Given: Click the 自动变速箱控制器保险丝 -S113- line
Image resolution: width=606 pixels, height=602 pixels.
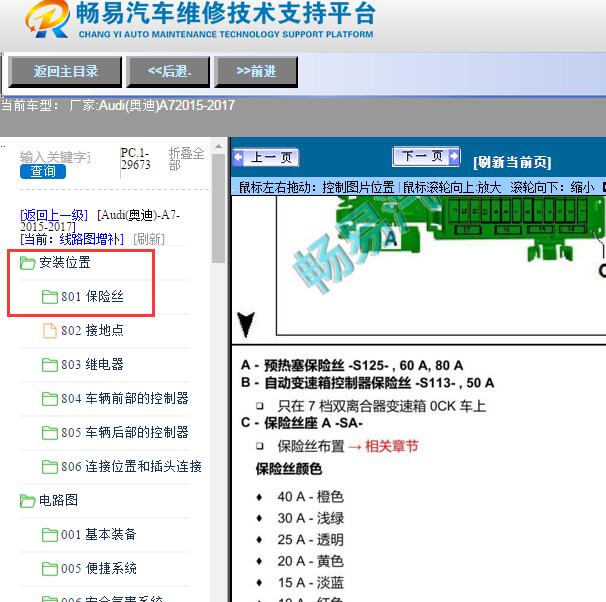Looking at the screenshot, I should coord(368,383).
